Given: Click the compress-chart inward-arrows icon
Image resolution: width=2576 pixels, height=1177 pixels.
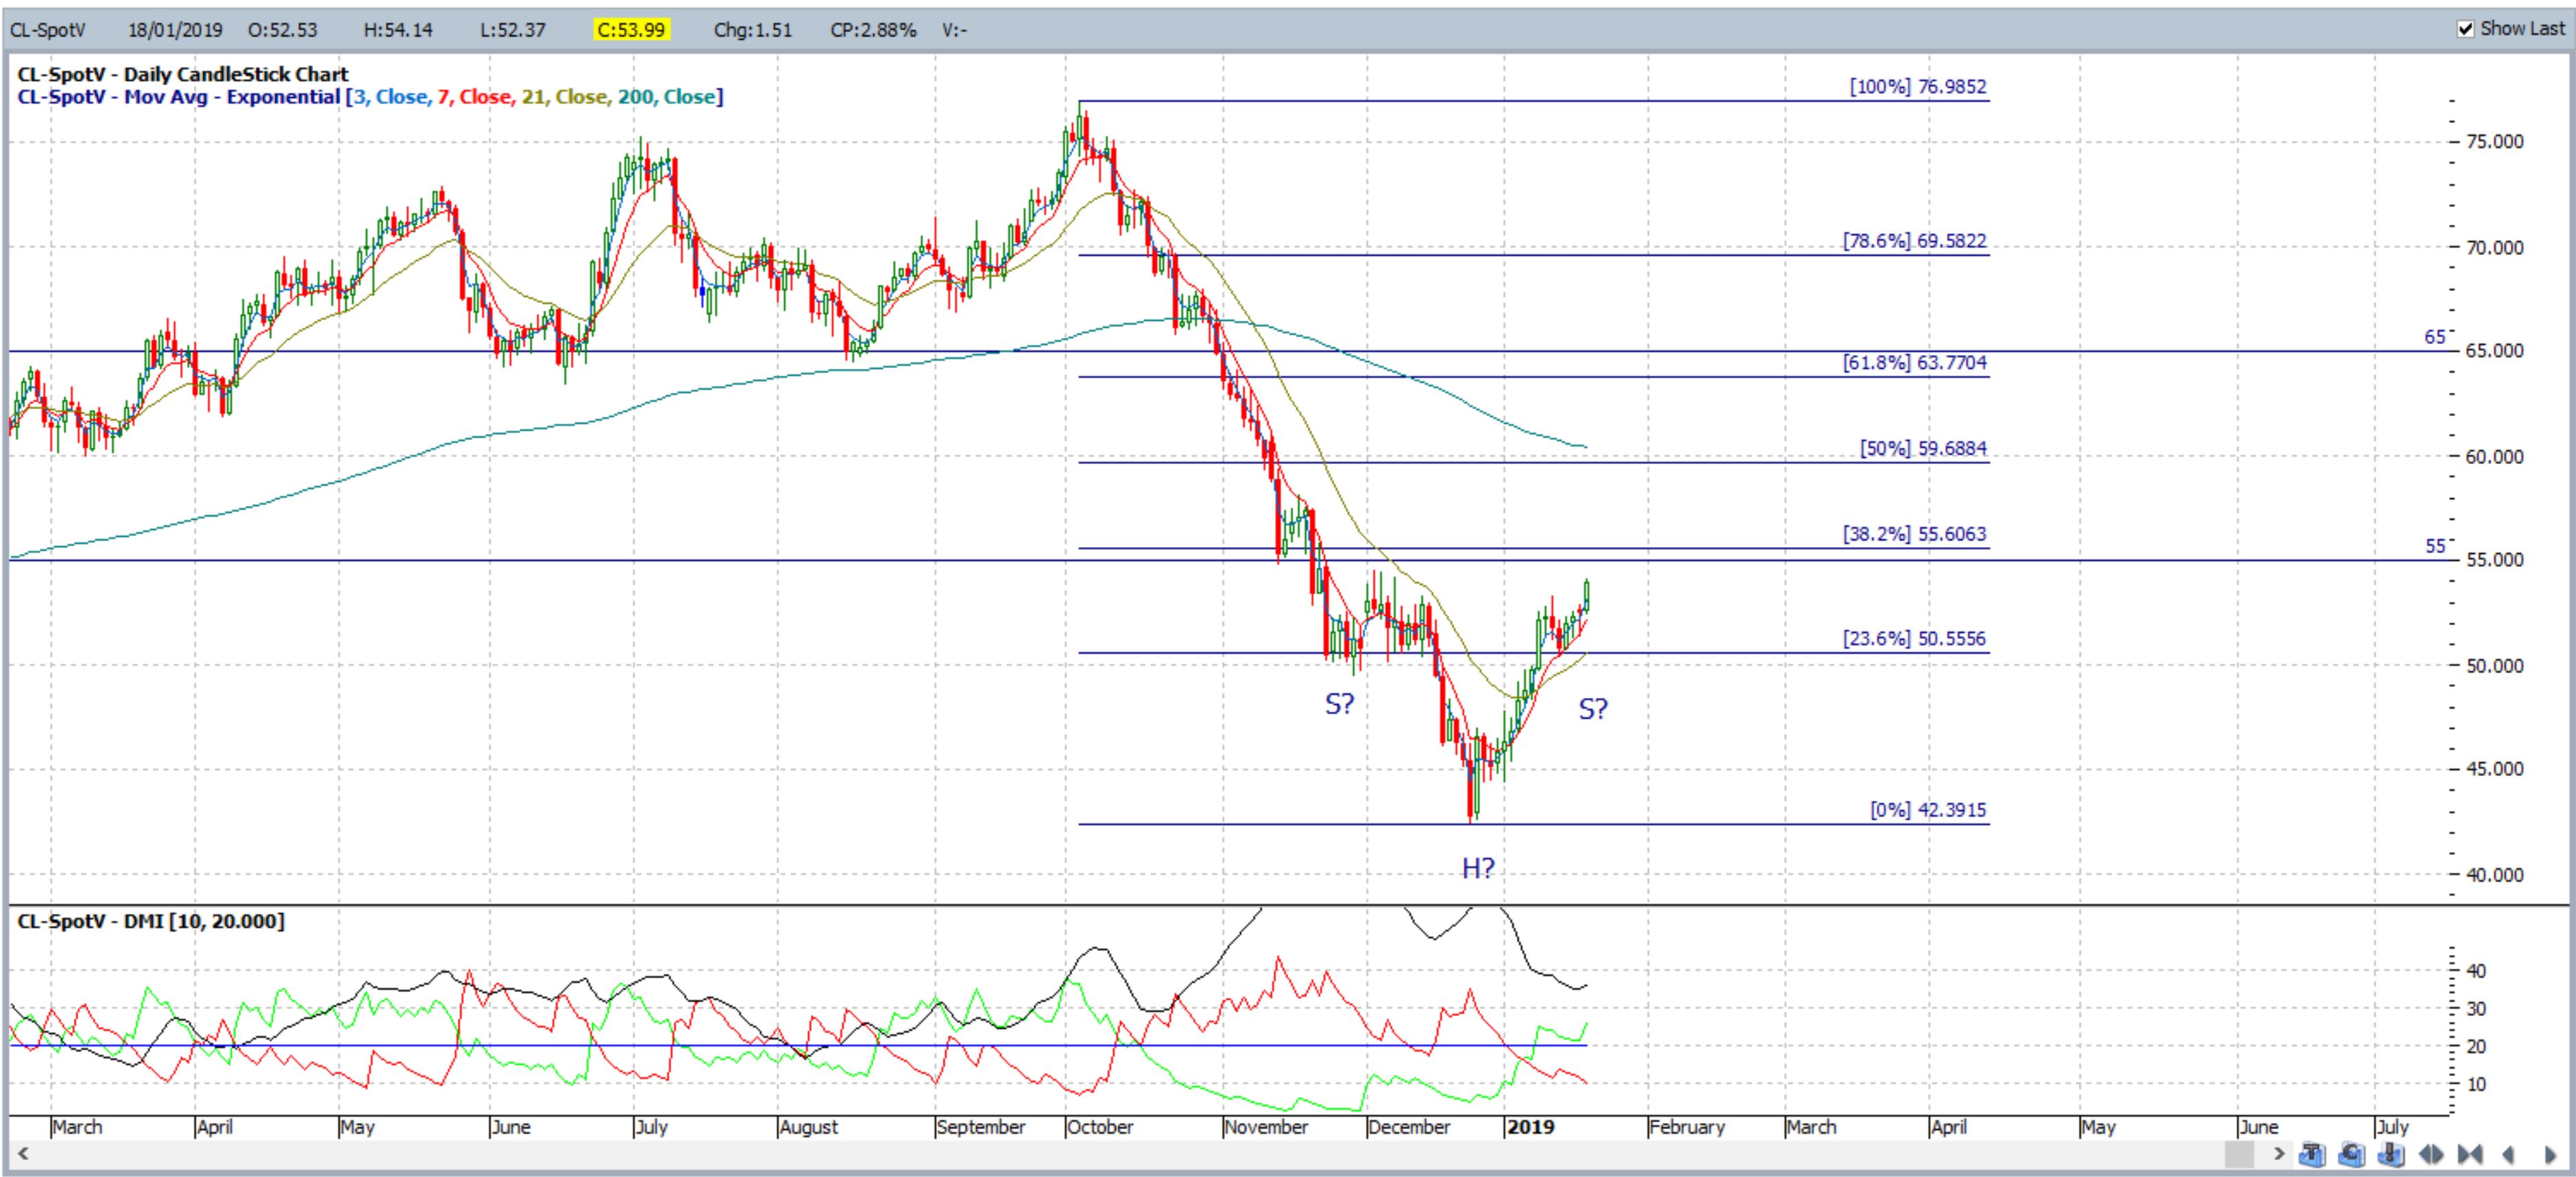Looking at the screenshot, I should 2470,1154.
